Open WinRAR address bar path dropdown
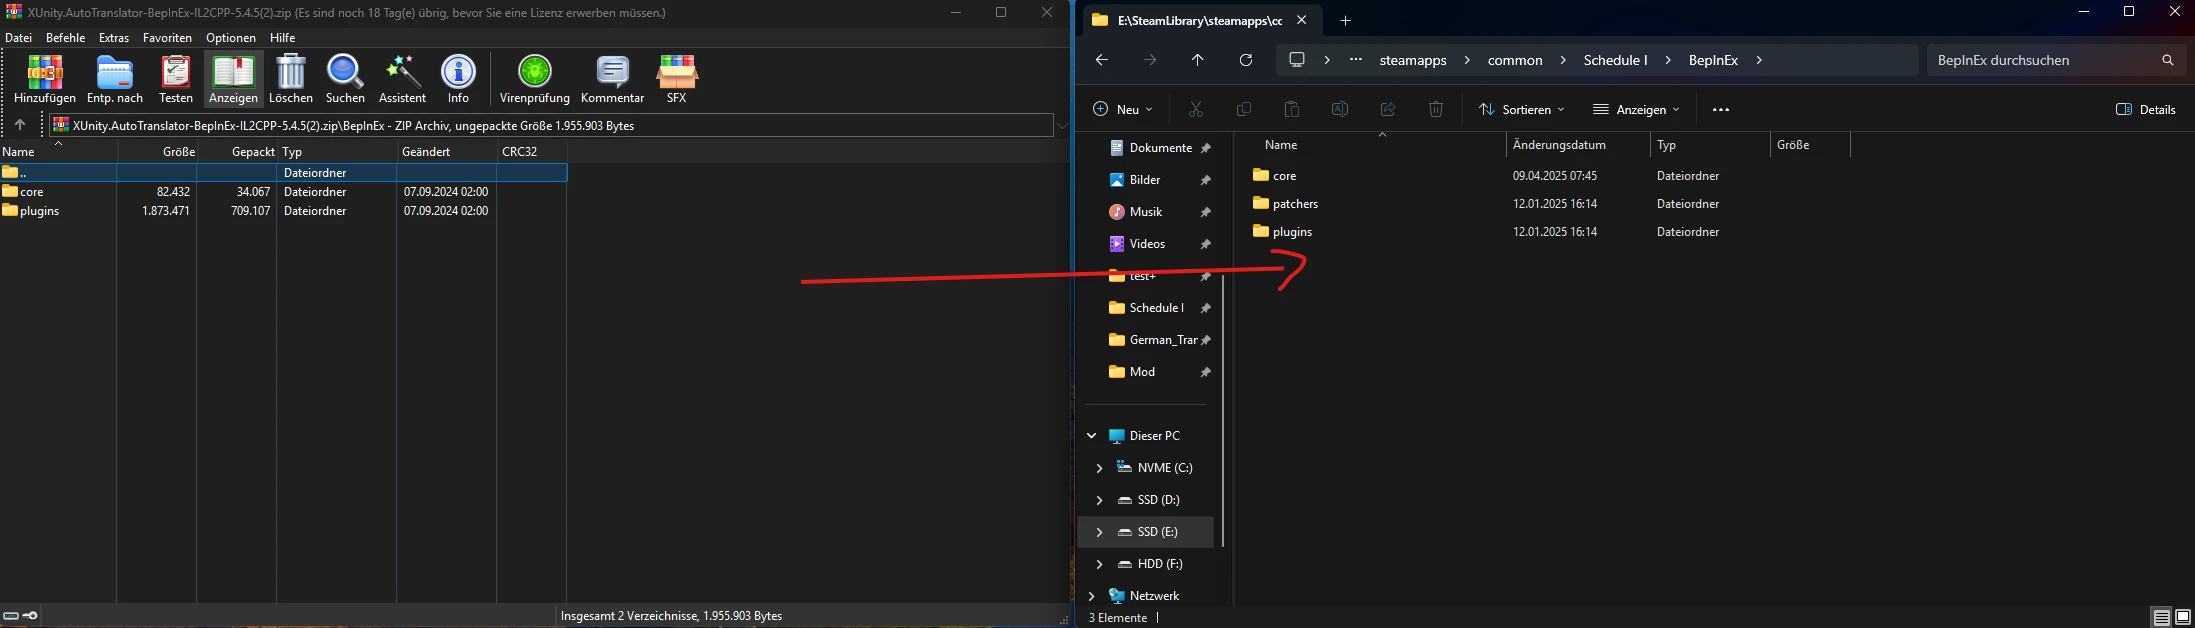 click(1062, 125)
